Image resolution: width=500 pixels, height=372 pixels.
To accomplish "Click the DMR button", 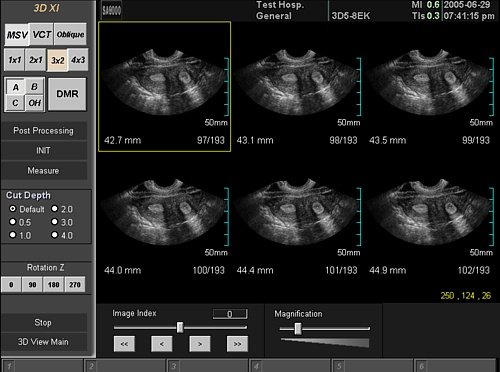I will tap(67, 94).
